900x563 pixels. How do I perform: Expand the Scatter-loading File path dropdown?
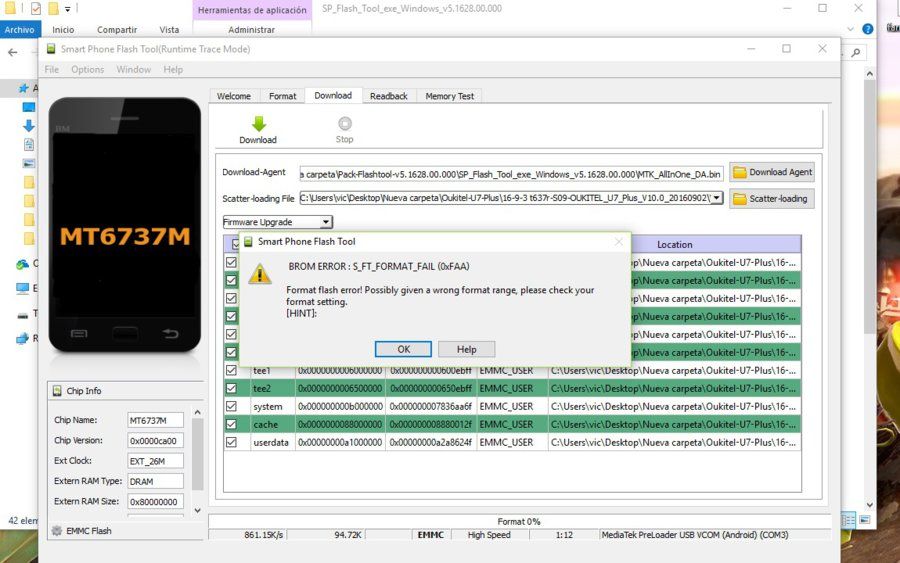pos(716,198)
